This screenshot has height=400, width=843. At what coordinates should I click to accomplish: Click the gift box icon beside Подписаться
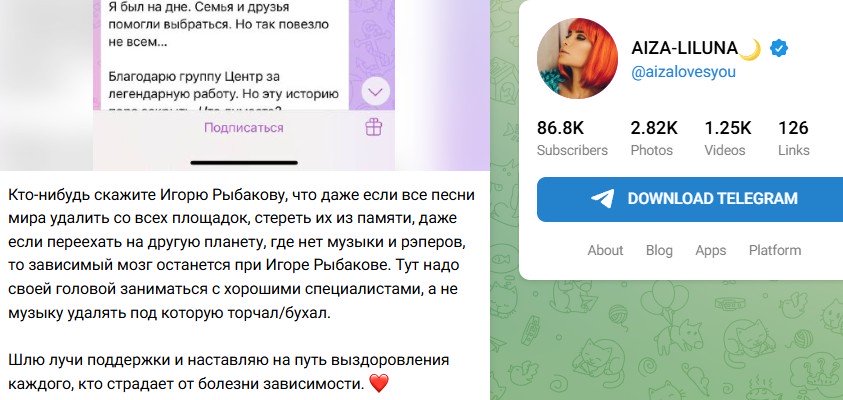[374, 127]
